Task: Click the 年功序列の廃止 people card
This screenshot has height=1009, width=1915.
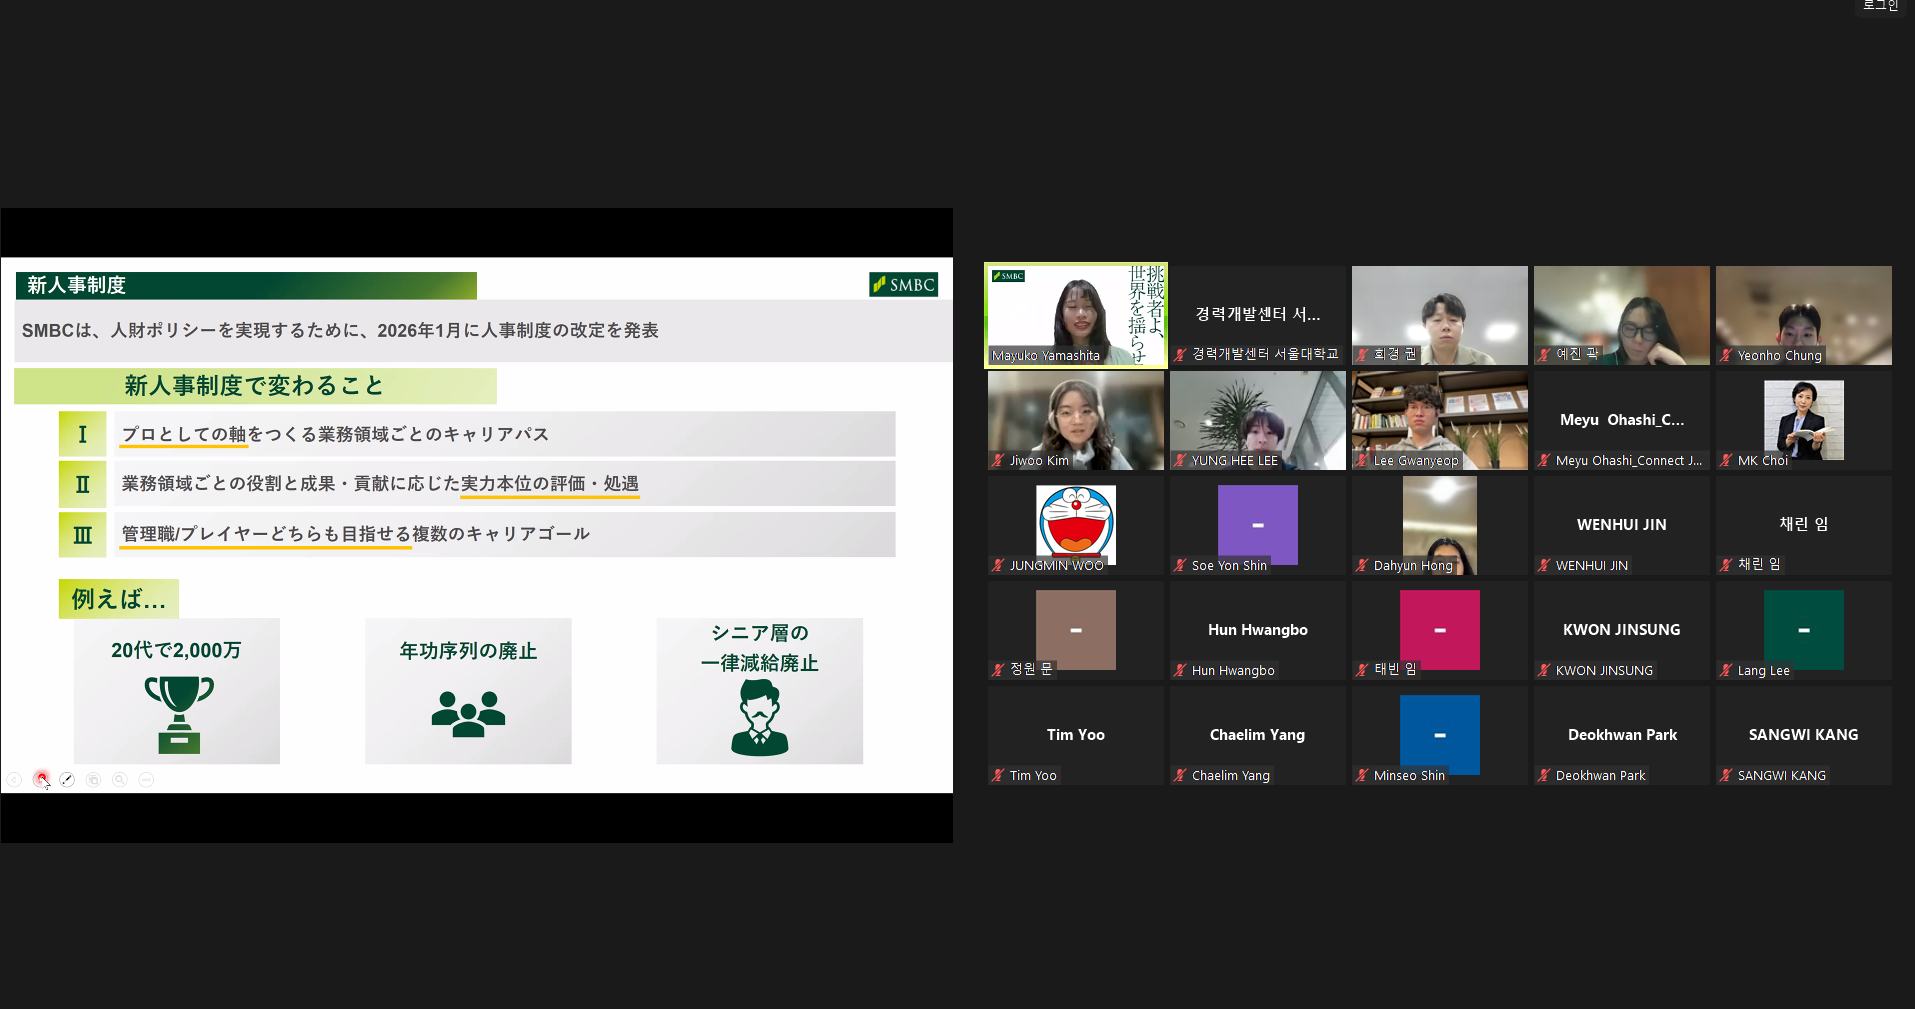Action: click(468, 691)
